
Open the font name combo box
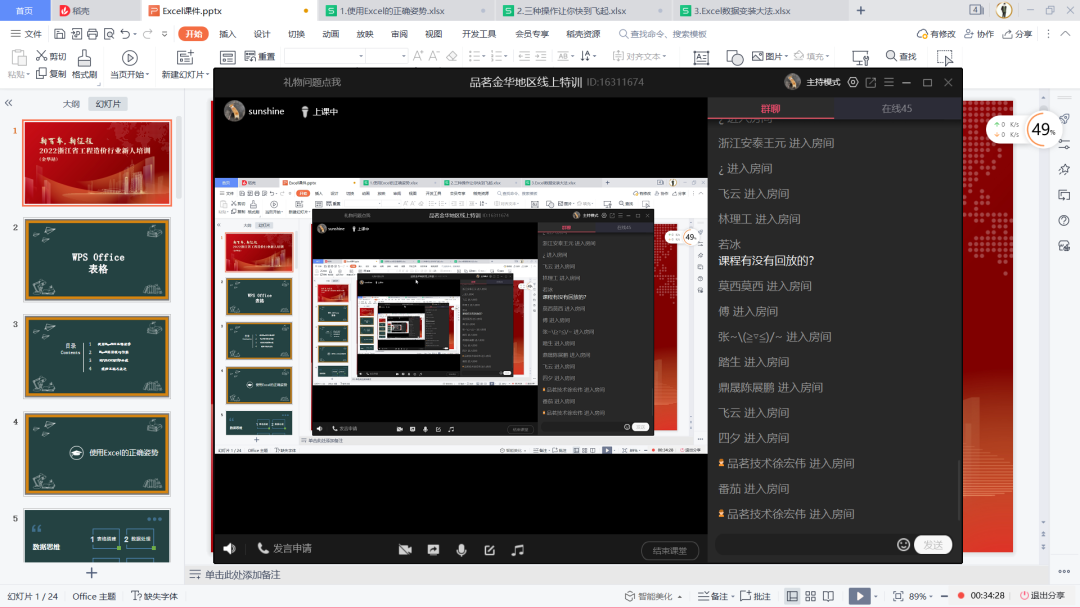[324, 56]
